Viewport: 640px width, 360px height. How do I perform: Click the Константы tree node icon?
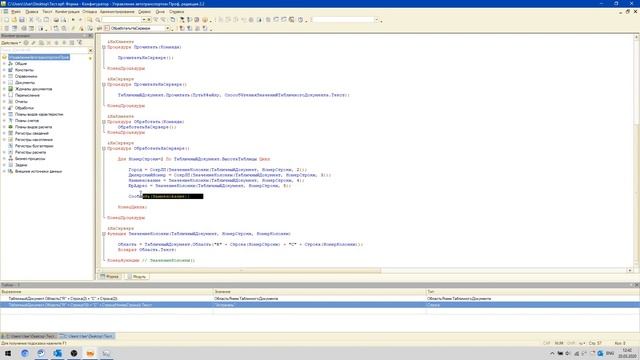(11, 70)
